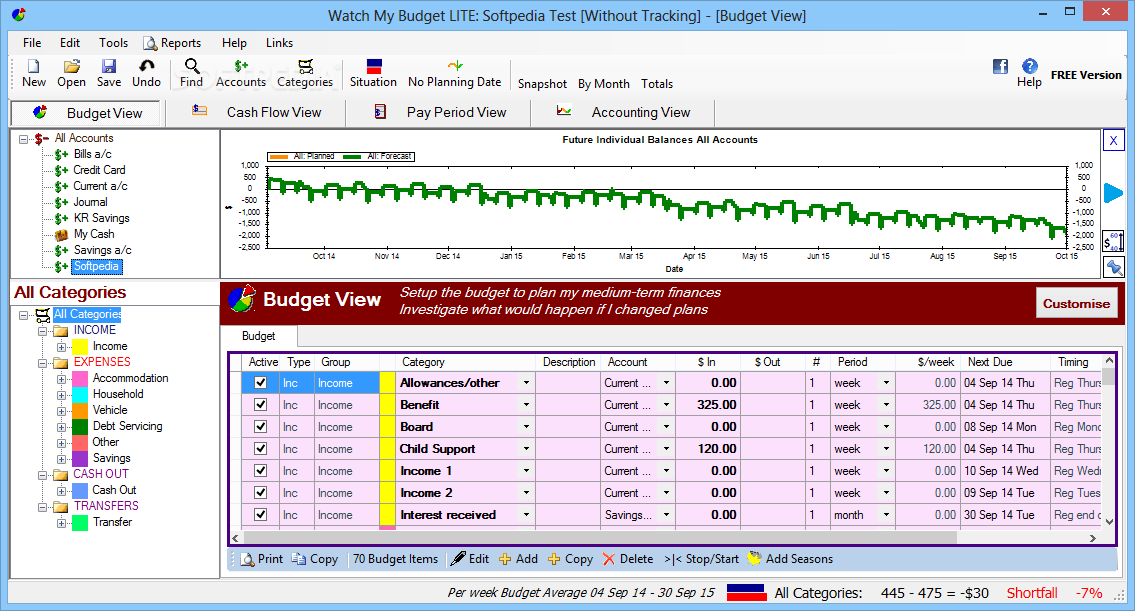This screenshot has width=1135, height=611.
Task: Click the Totals button
Action: [x=657, y=84]
